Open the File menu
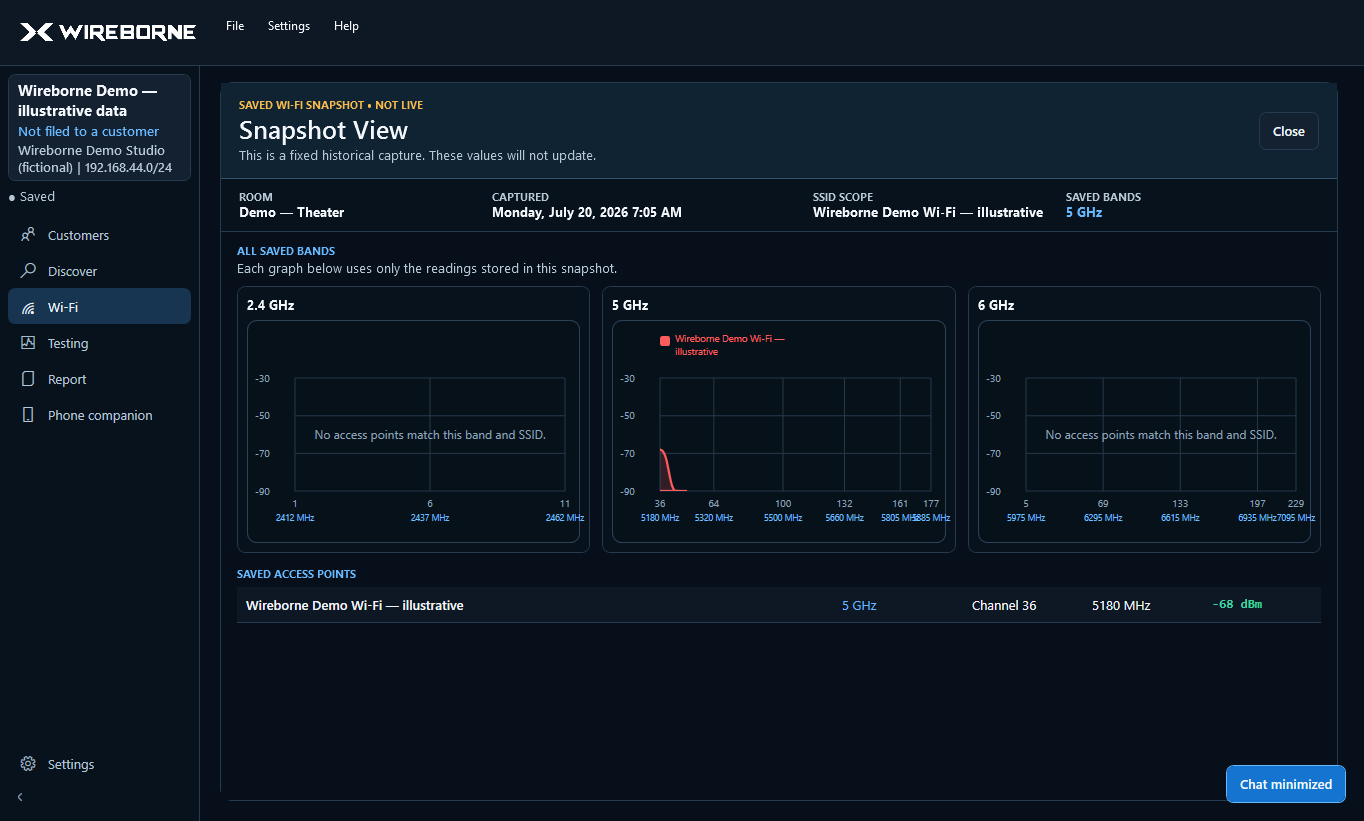The width and height of the screenshot is (1364, 821). [x=235, y=26]
